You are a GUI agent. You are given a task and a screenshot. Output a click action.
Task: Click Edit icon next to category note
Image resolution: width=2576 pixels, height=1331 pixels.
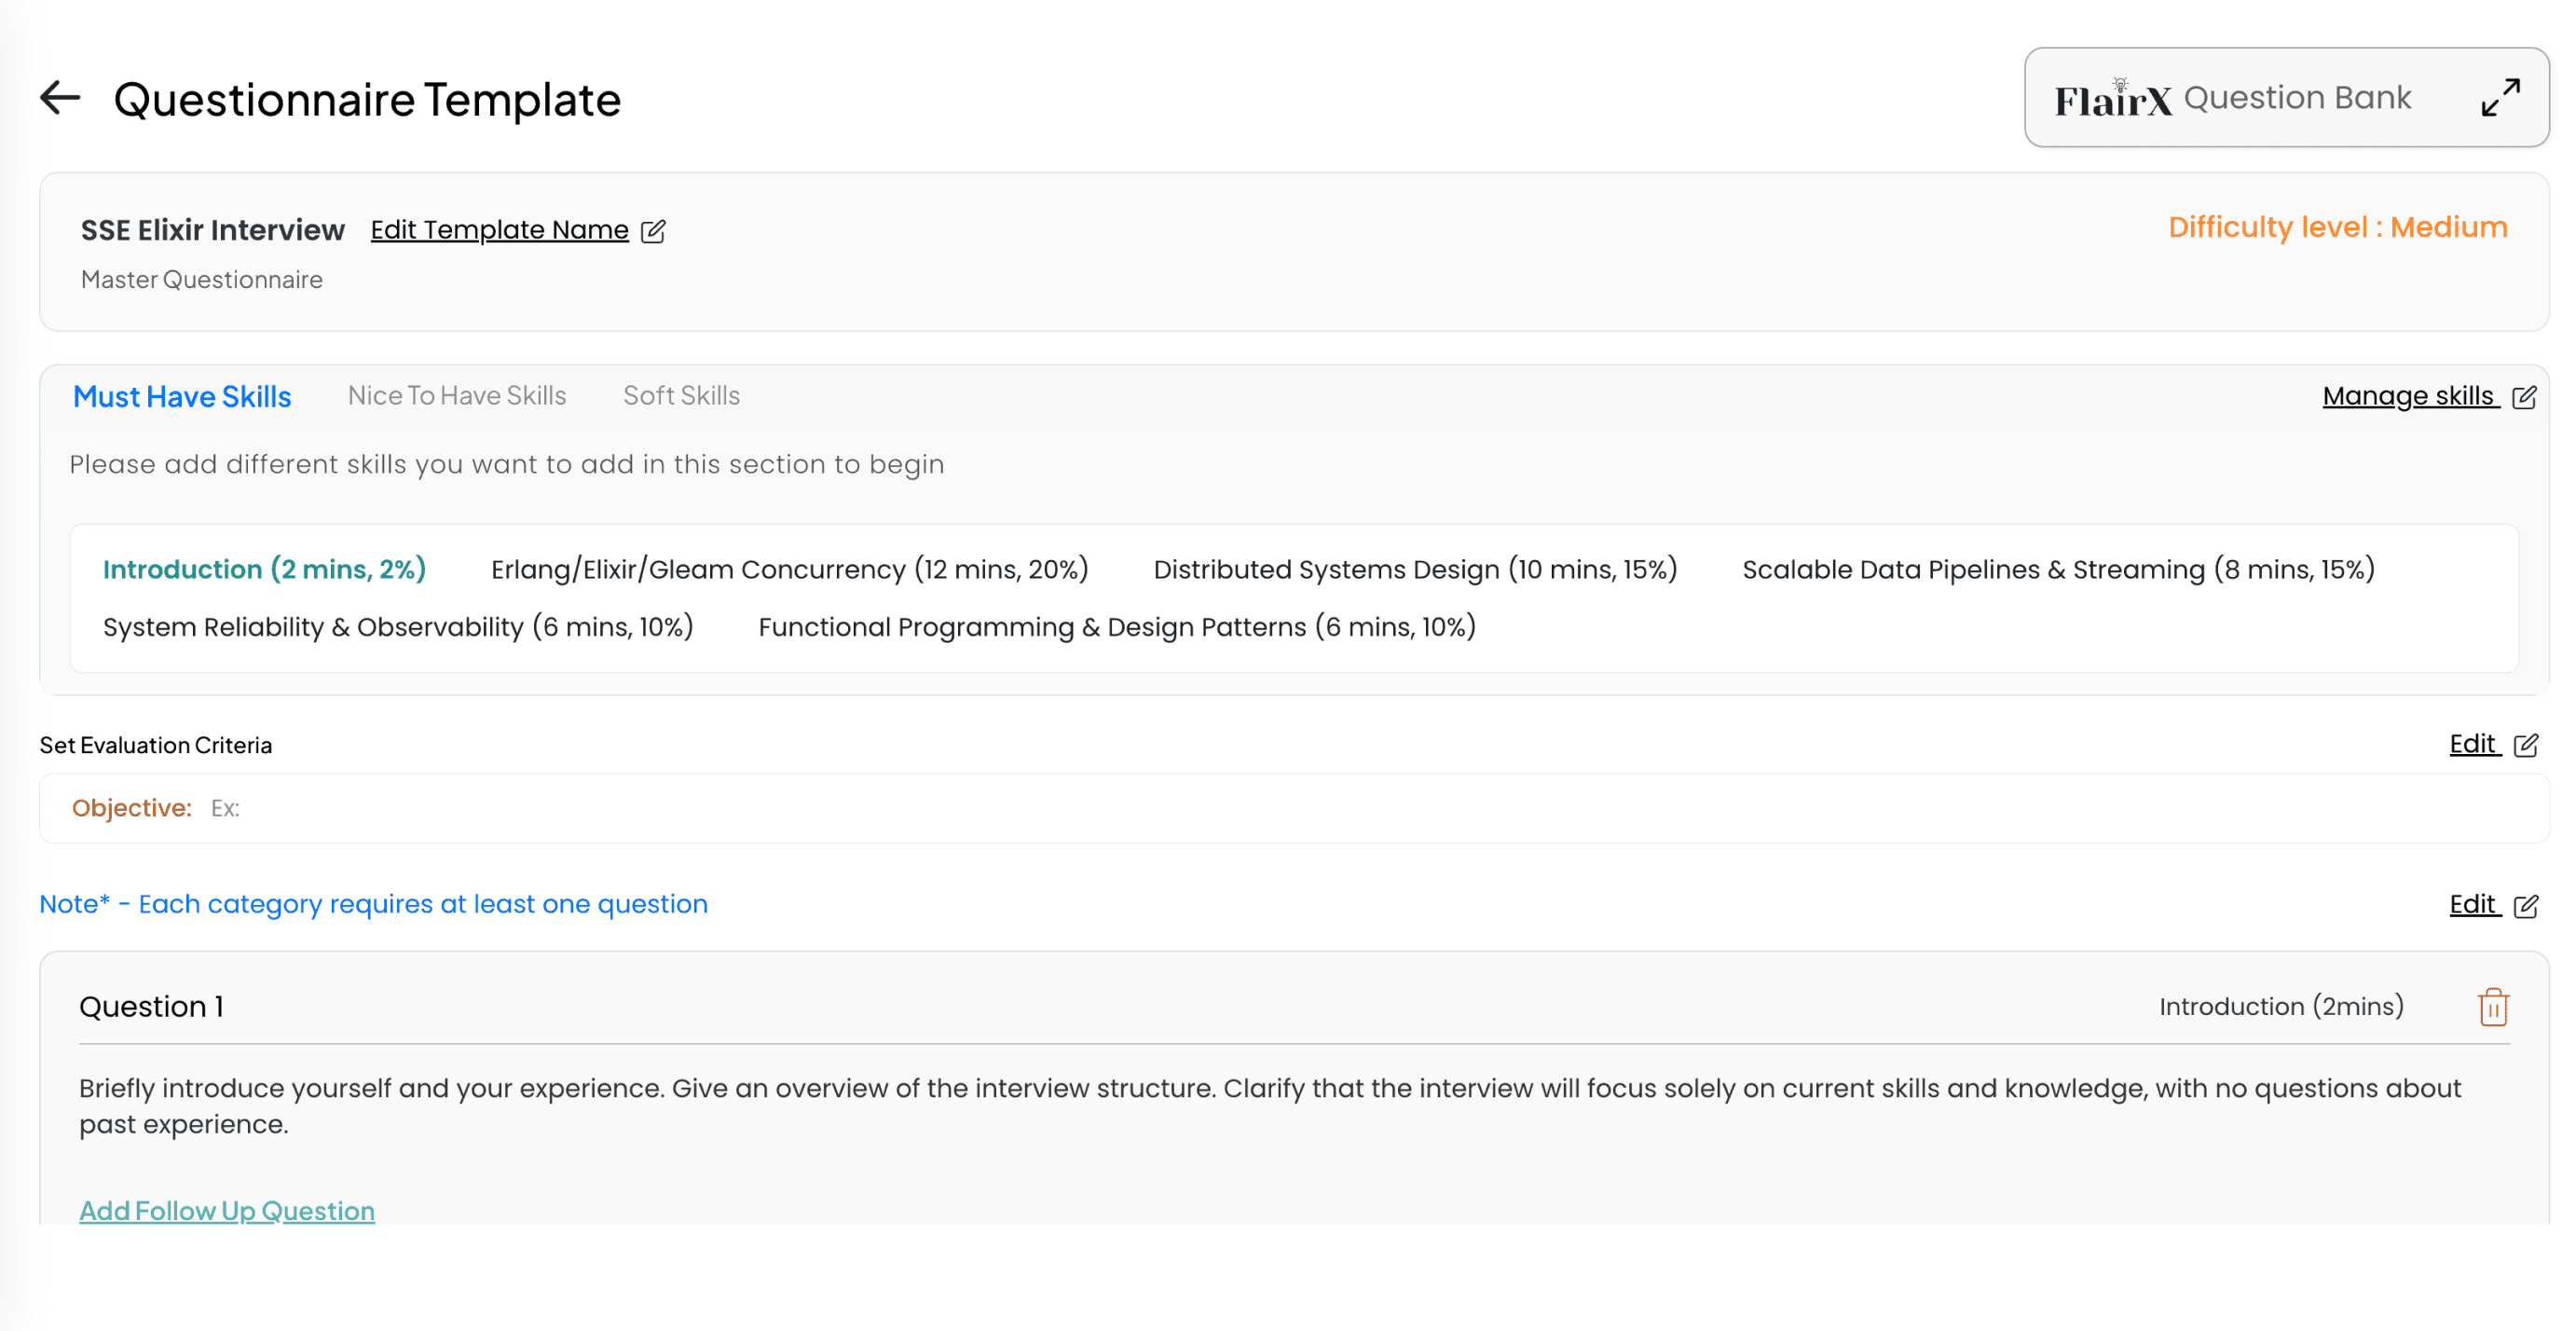tap(2525, 905)
